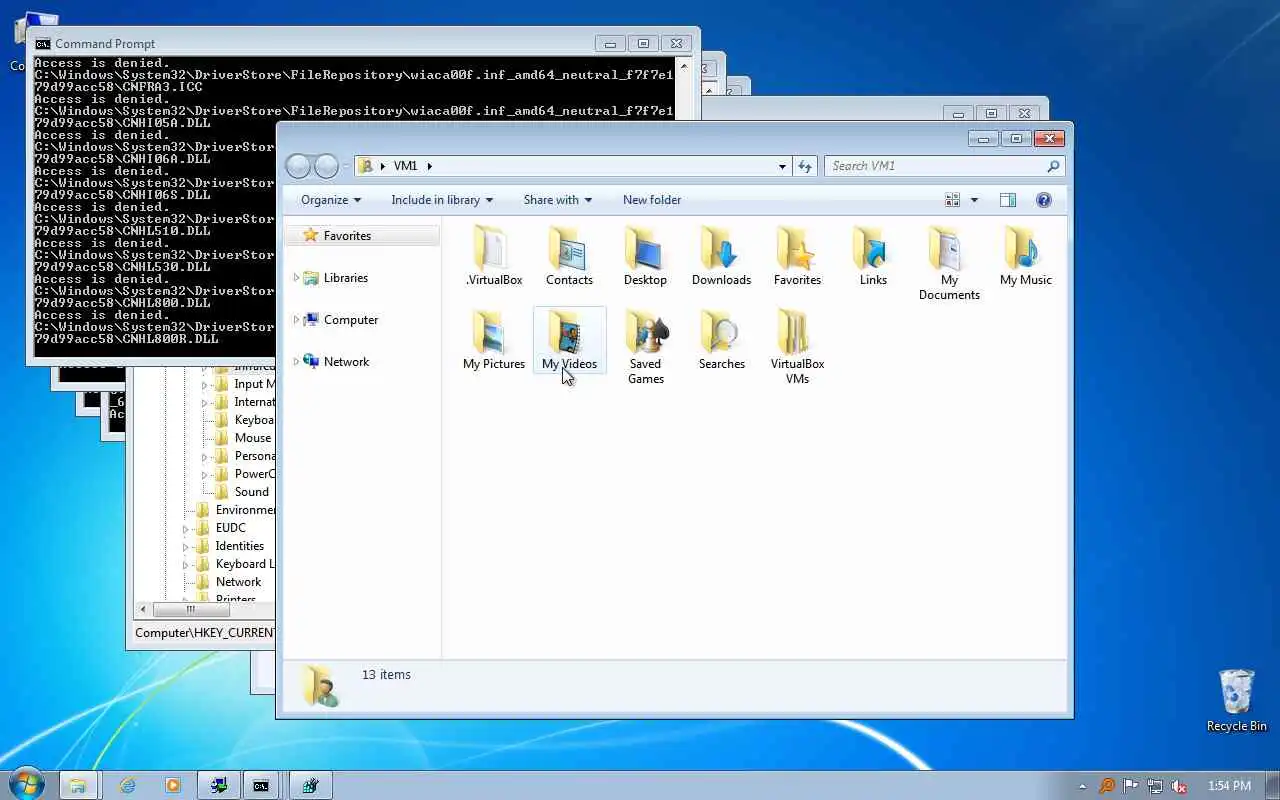Expand the Identities key in Registry Editor

[x=185, y=546]
